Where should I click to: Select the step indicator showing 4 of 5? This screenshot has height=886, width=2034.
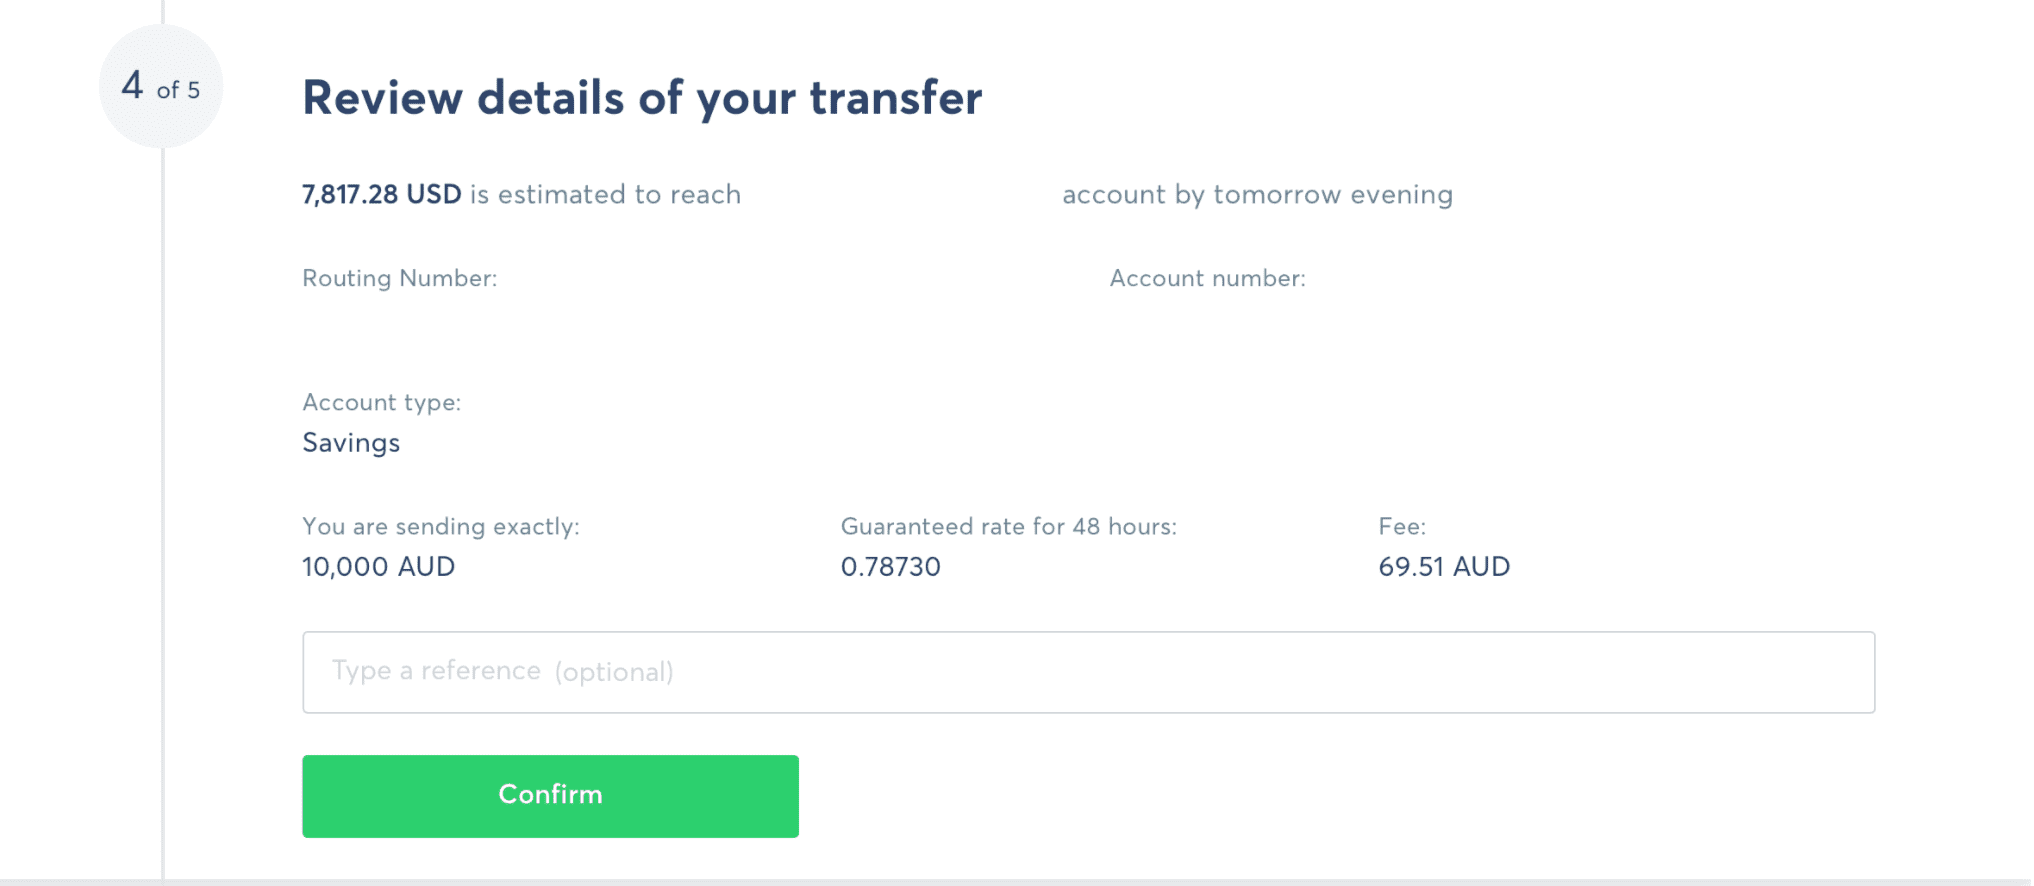coord(160,89)
